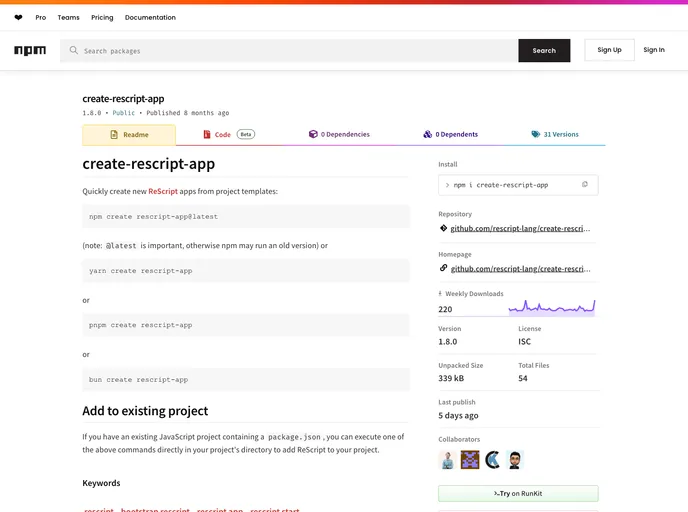Open first collaborator avatar
Screen dimensions: 688x512
point(448,460)
